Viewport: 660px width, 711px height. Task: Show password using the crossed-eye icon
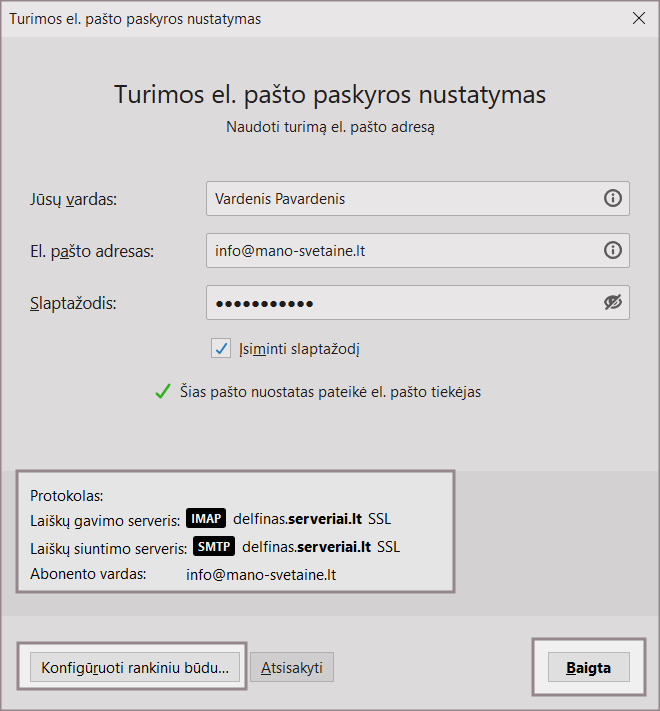(613, 302)
